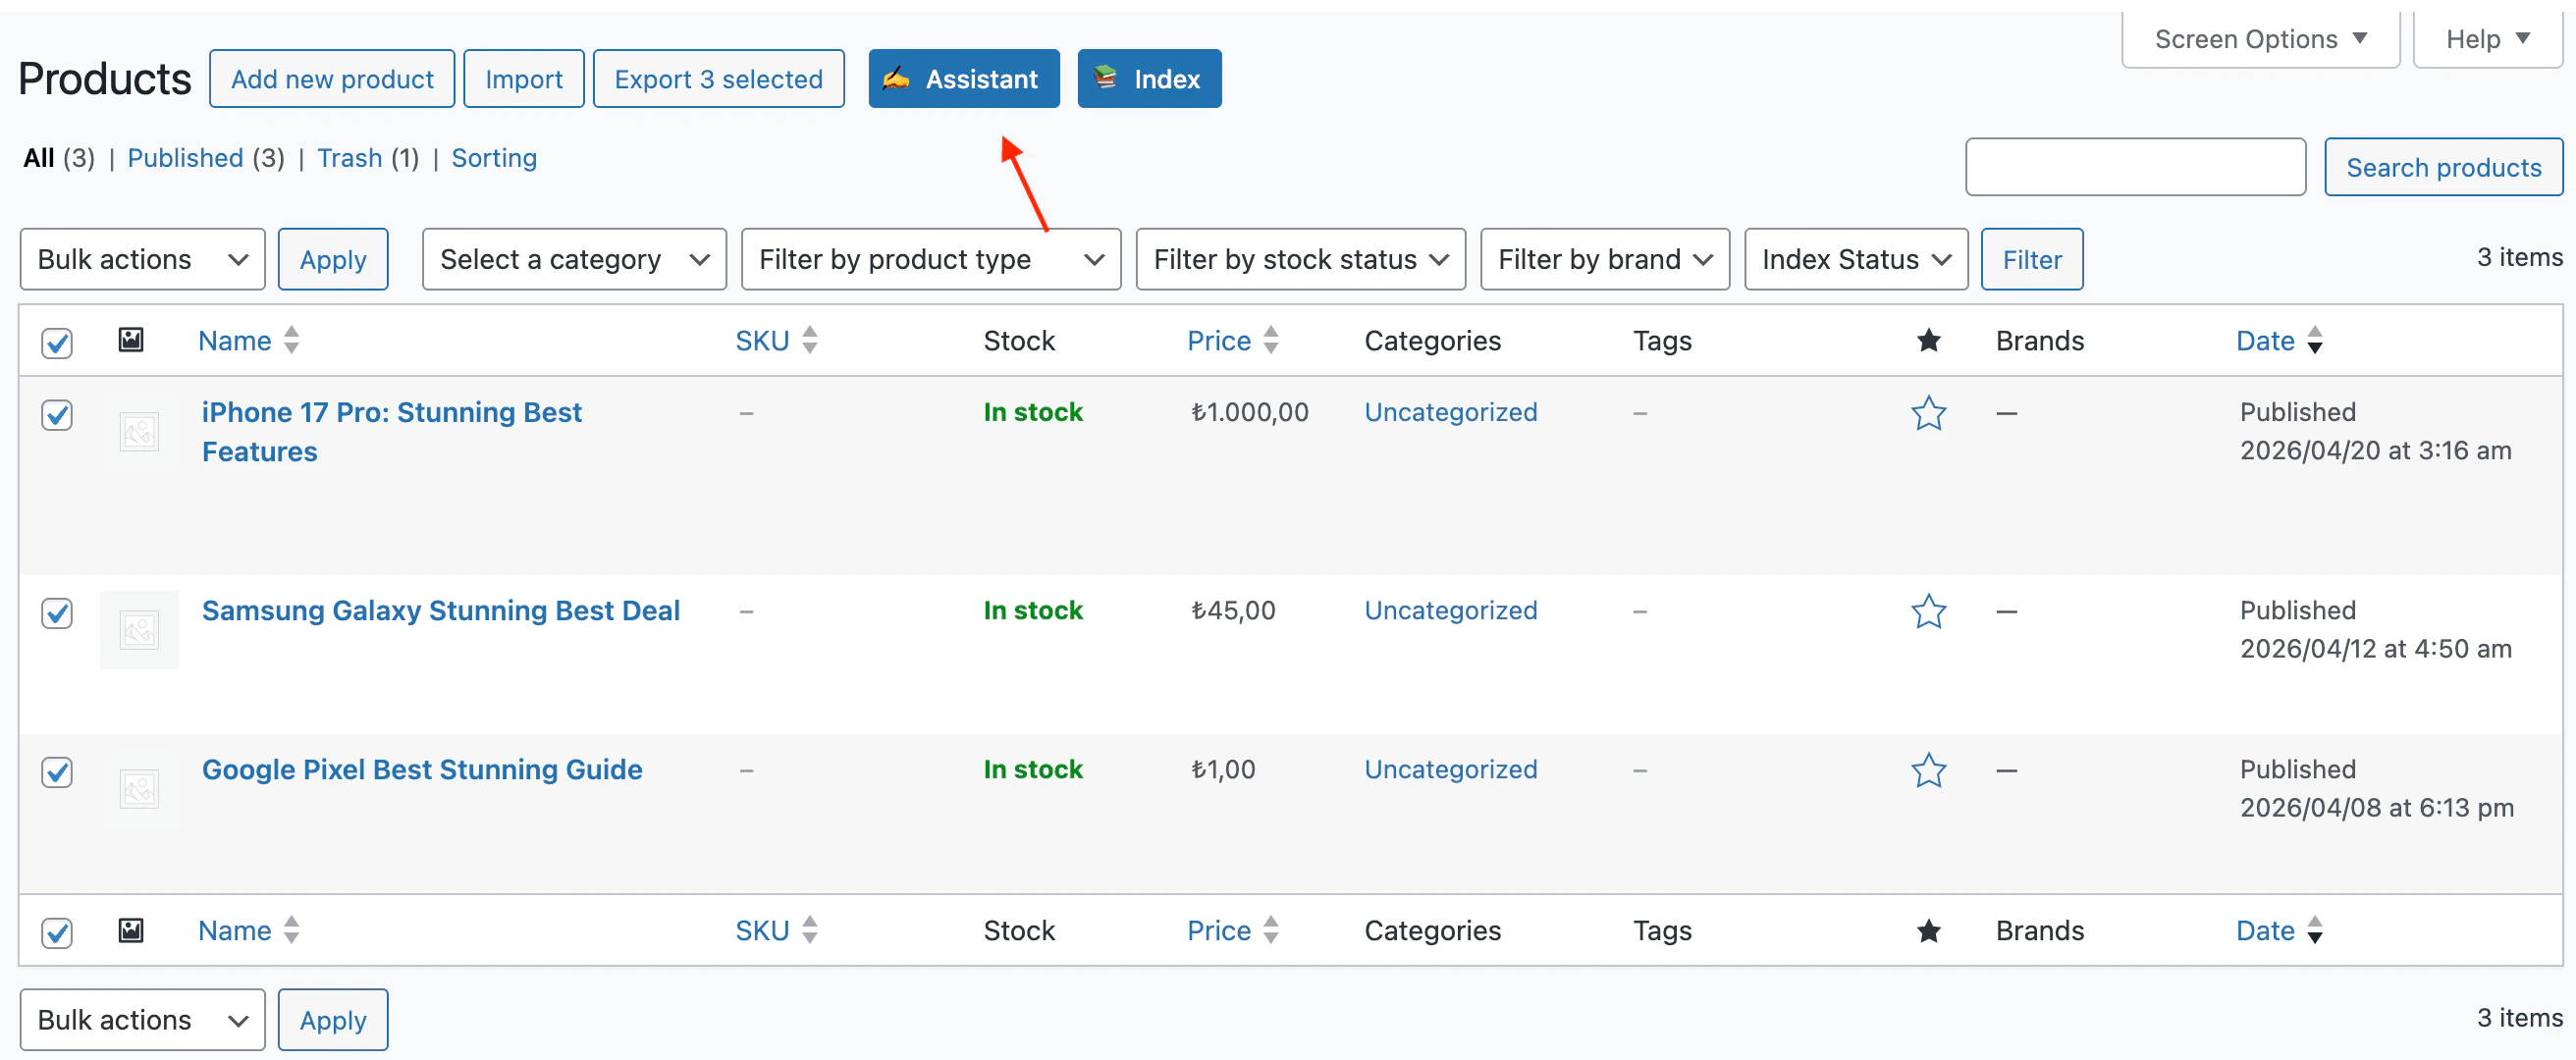Open Samsung Galaxy Stunning Best Deal

point(441,611)
